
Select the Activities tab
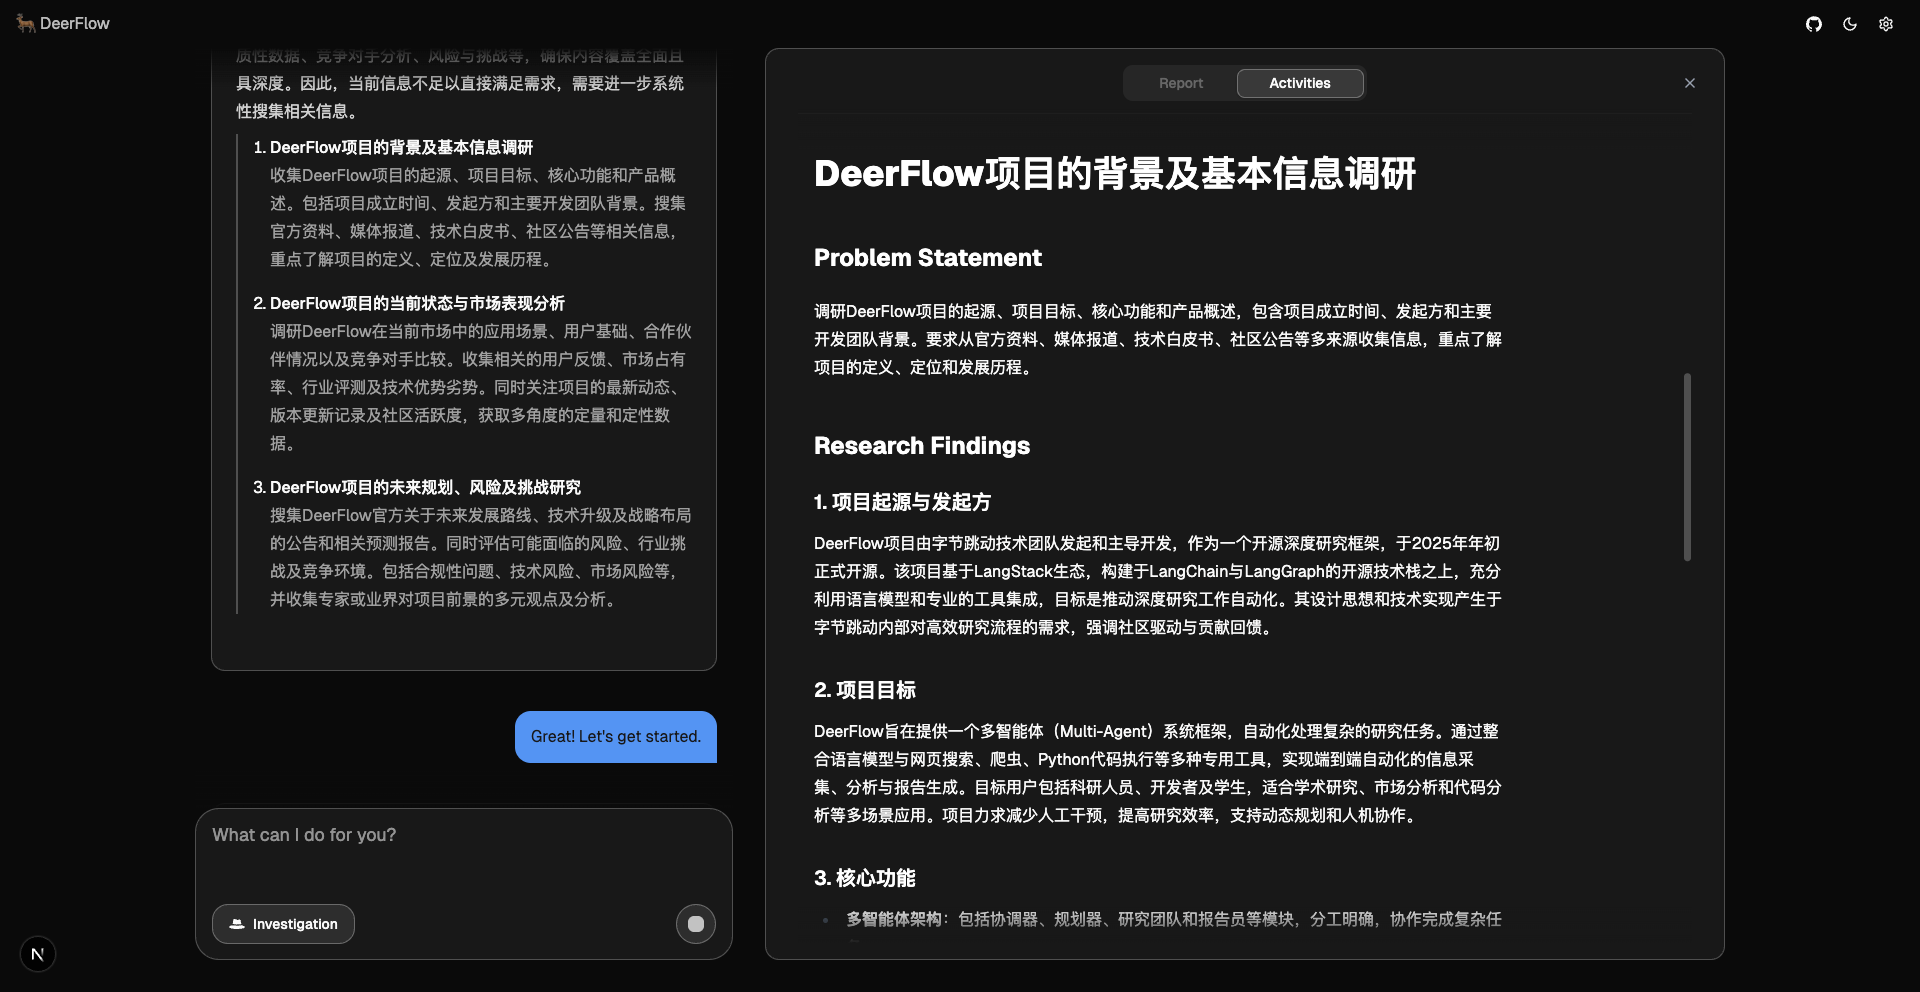(1299, 83)
